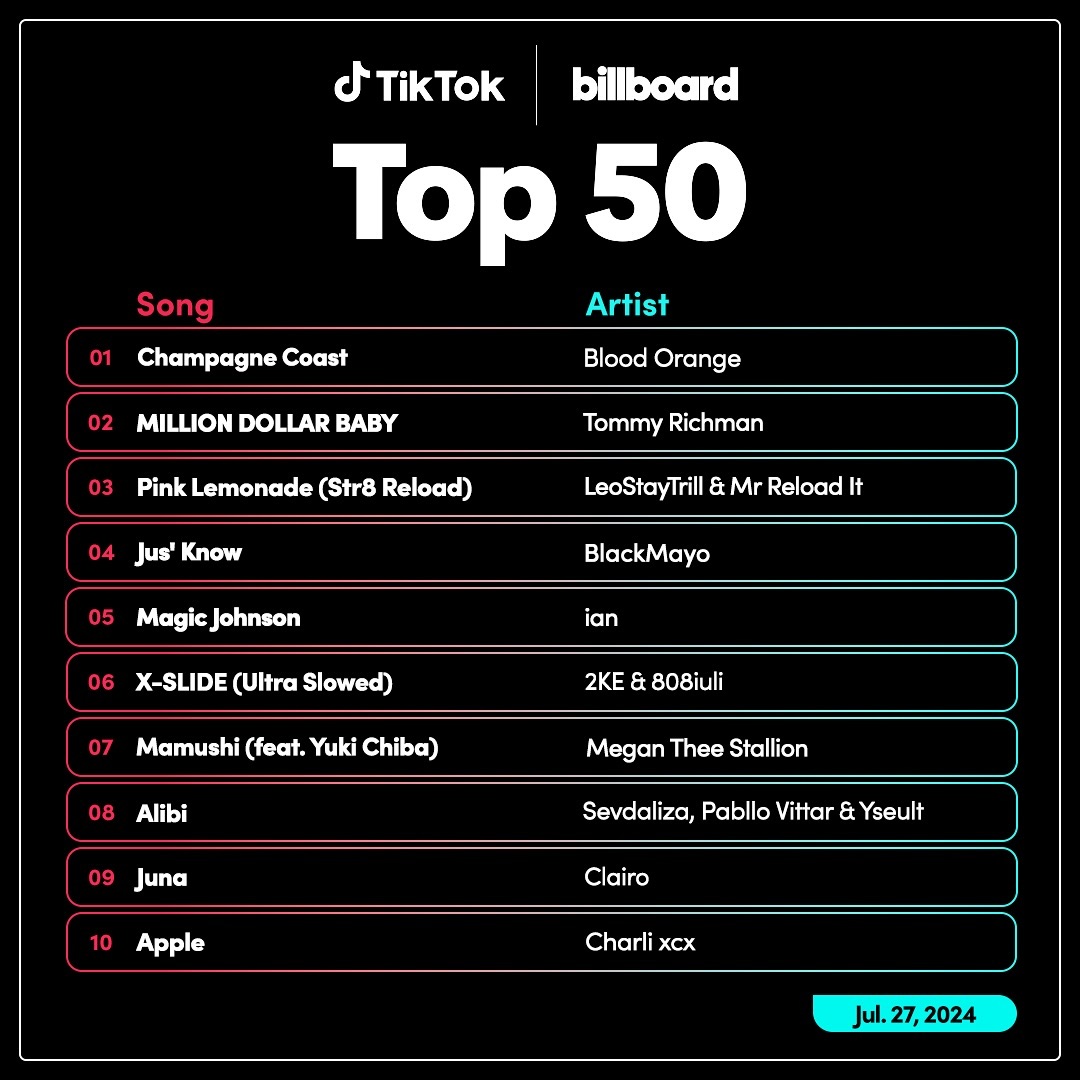This screenshot has width=1080, height=1080.
Task: Click the Song column header
Action: coord(175,304)
